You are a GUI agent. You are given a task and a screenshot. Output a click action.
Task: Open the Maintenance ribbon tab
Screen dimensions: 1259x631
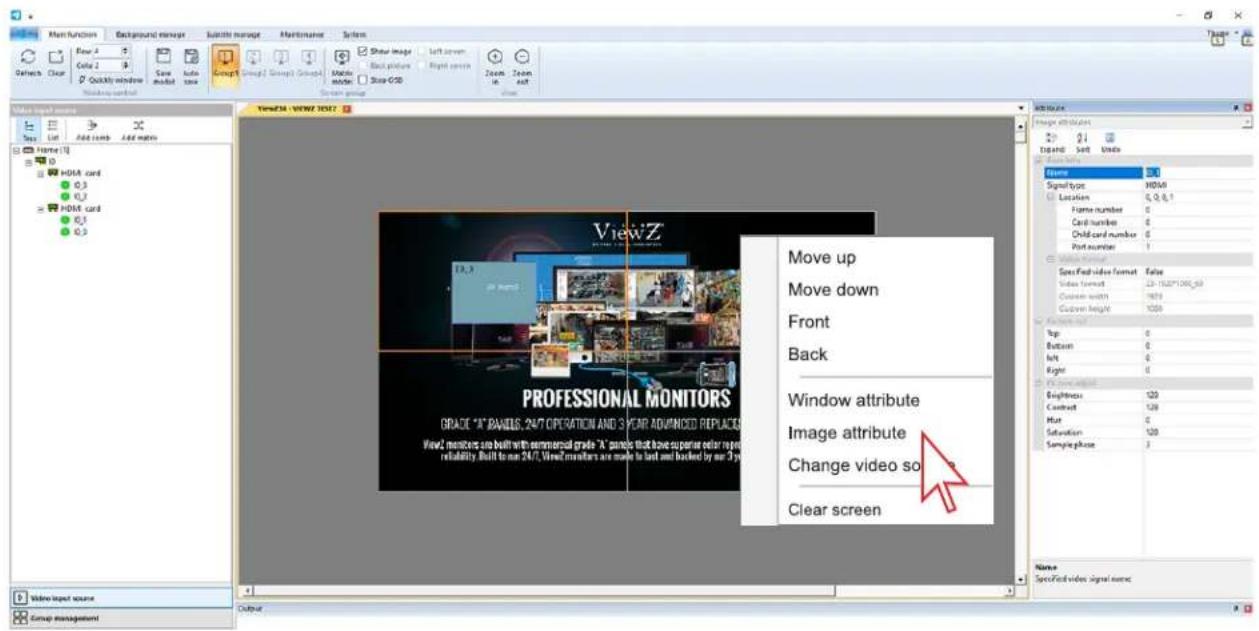point(304,34)
